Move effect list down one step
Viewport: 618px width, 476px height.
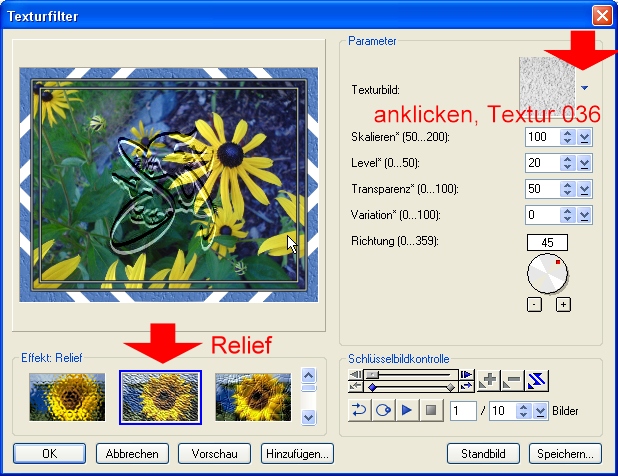[x=308, y=417]
